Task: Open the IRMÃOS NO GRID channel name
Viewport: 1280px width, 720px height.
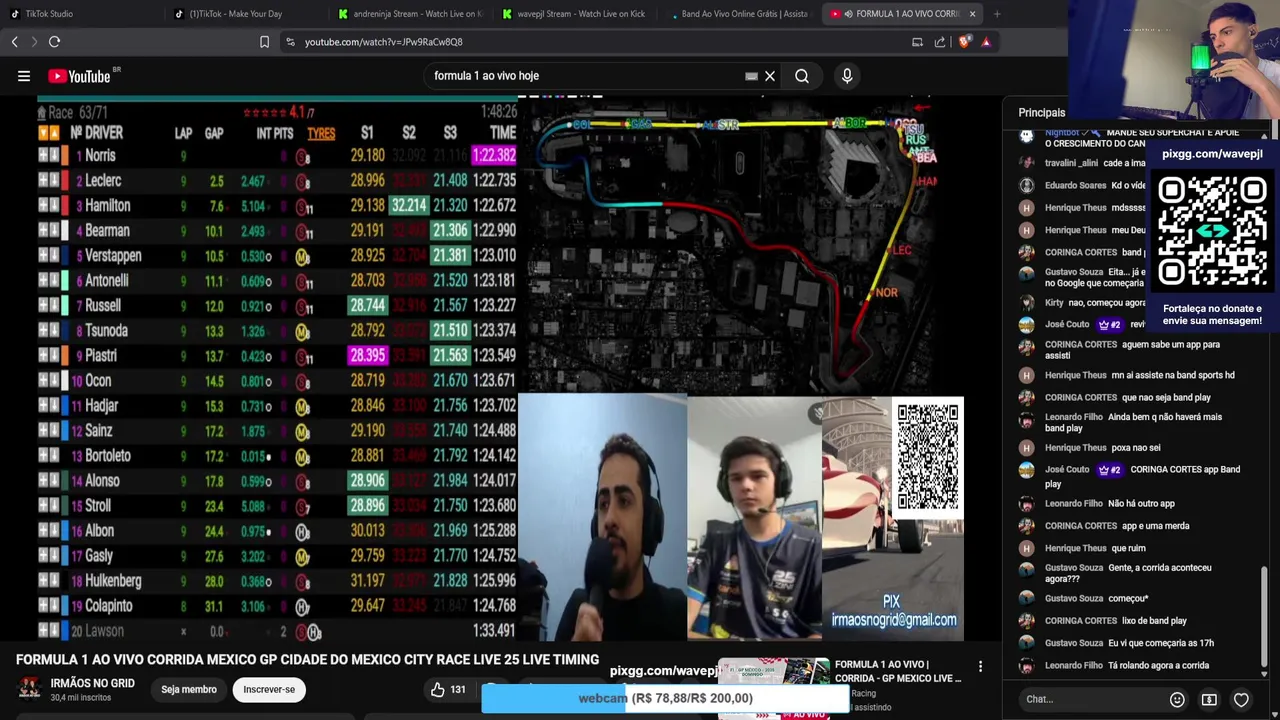Action: click(92, 683)
